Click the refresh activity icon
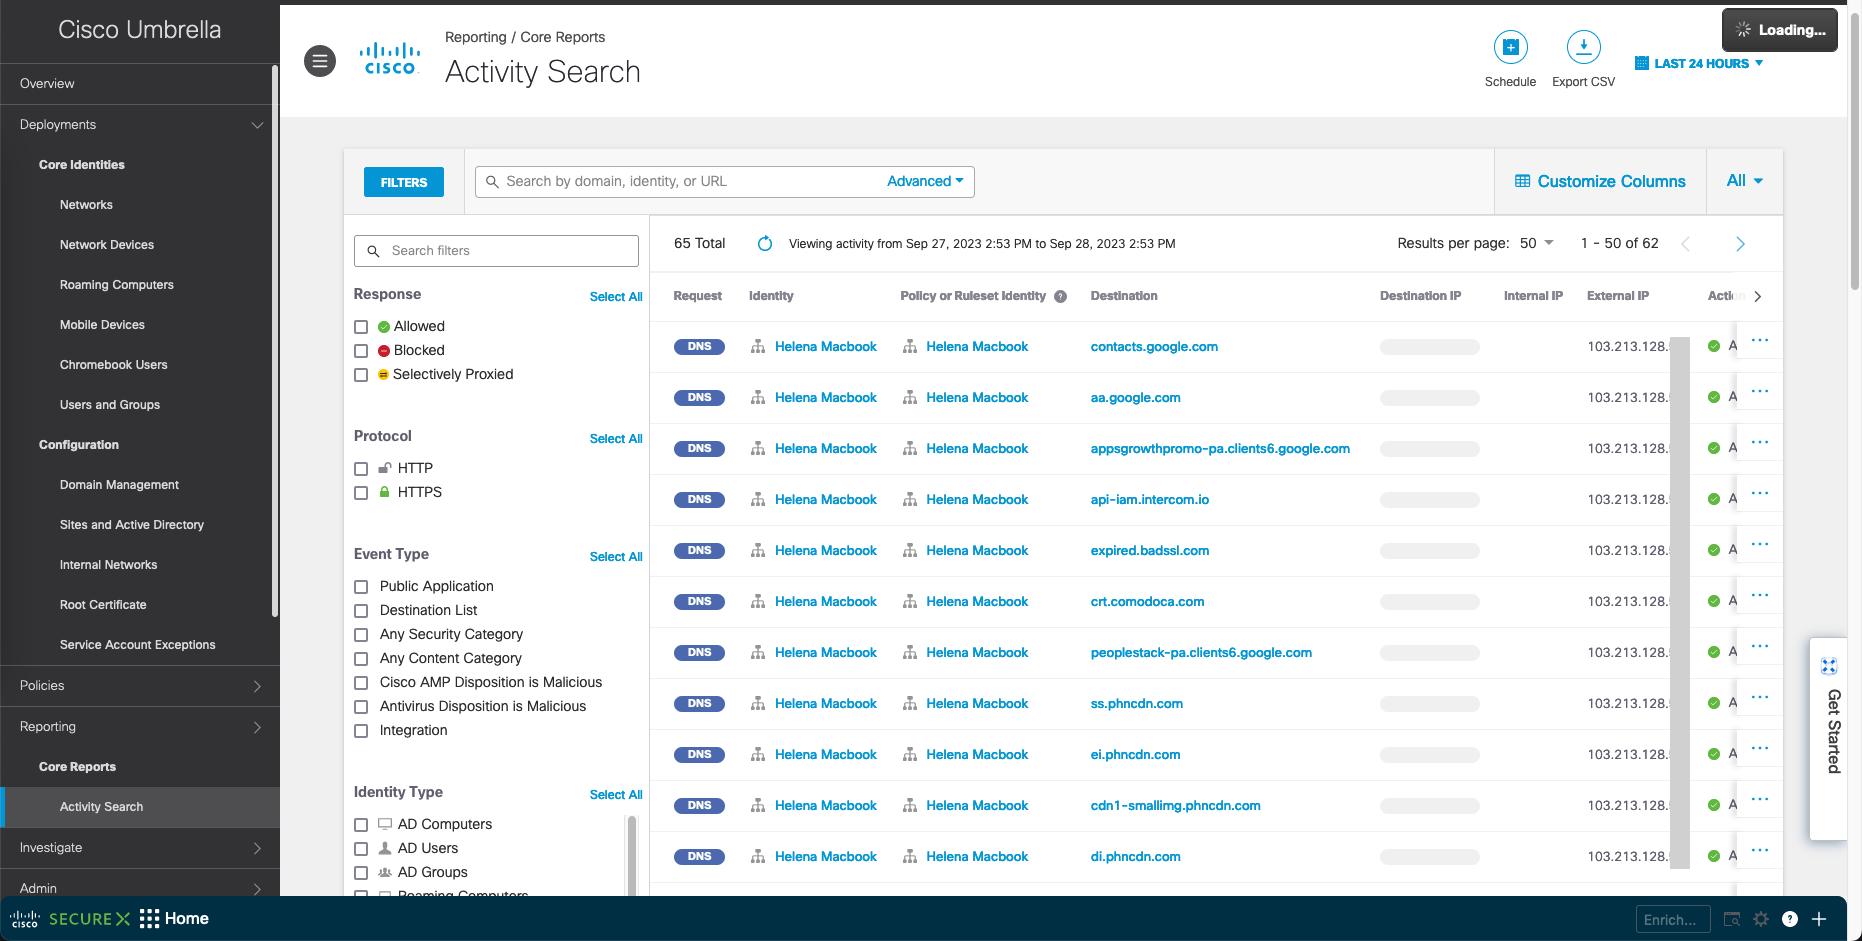This screenshot has height=941, width=1862. [x=765, y=244]
